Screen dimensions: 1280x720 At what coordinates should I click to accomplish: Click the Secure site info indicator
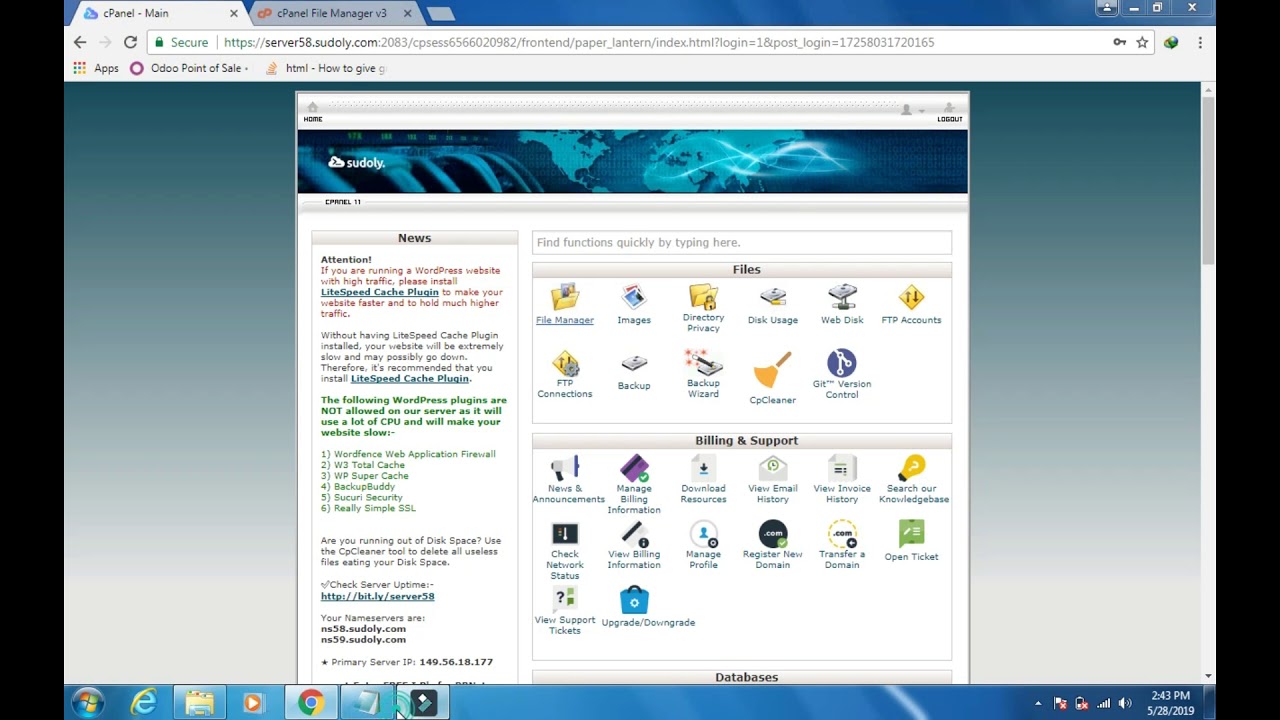pos(181,42)
